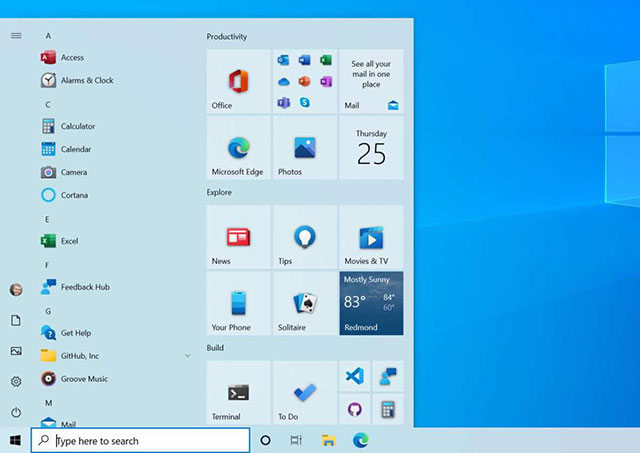Click the 'Type here to search' box
The height and width of the screenshot is (453, 640).
point(140,440)
